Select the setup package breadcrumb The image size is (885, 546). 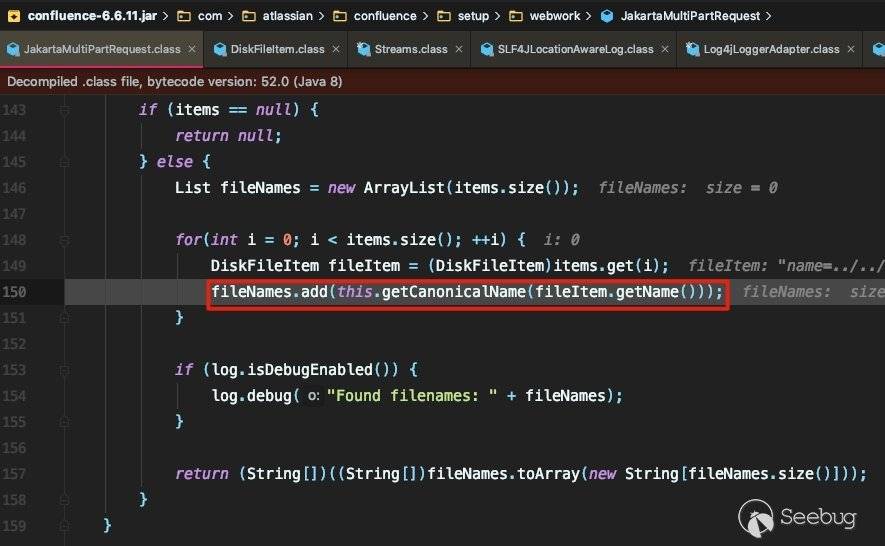tap(473, 16)
